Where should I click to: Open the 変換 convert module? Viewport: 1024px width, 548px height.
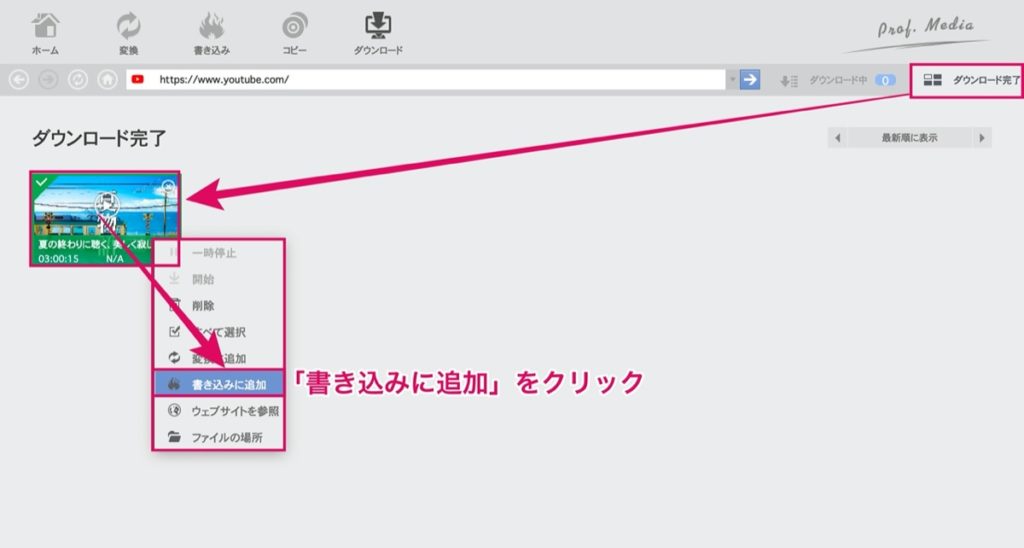tap(128, 34)
